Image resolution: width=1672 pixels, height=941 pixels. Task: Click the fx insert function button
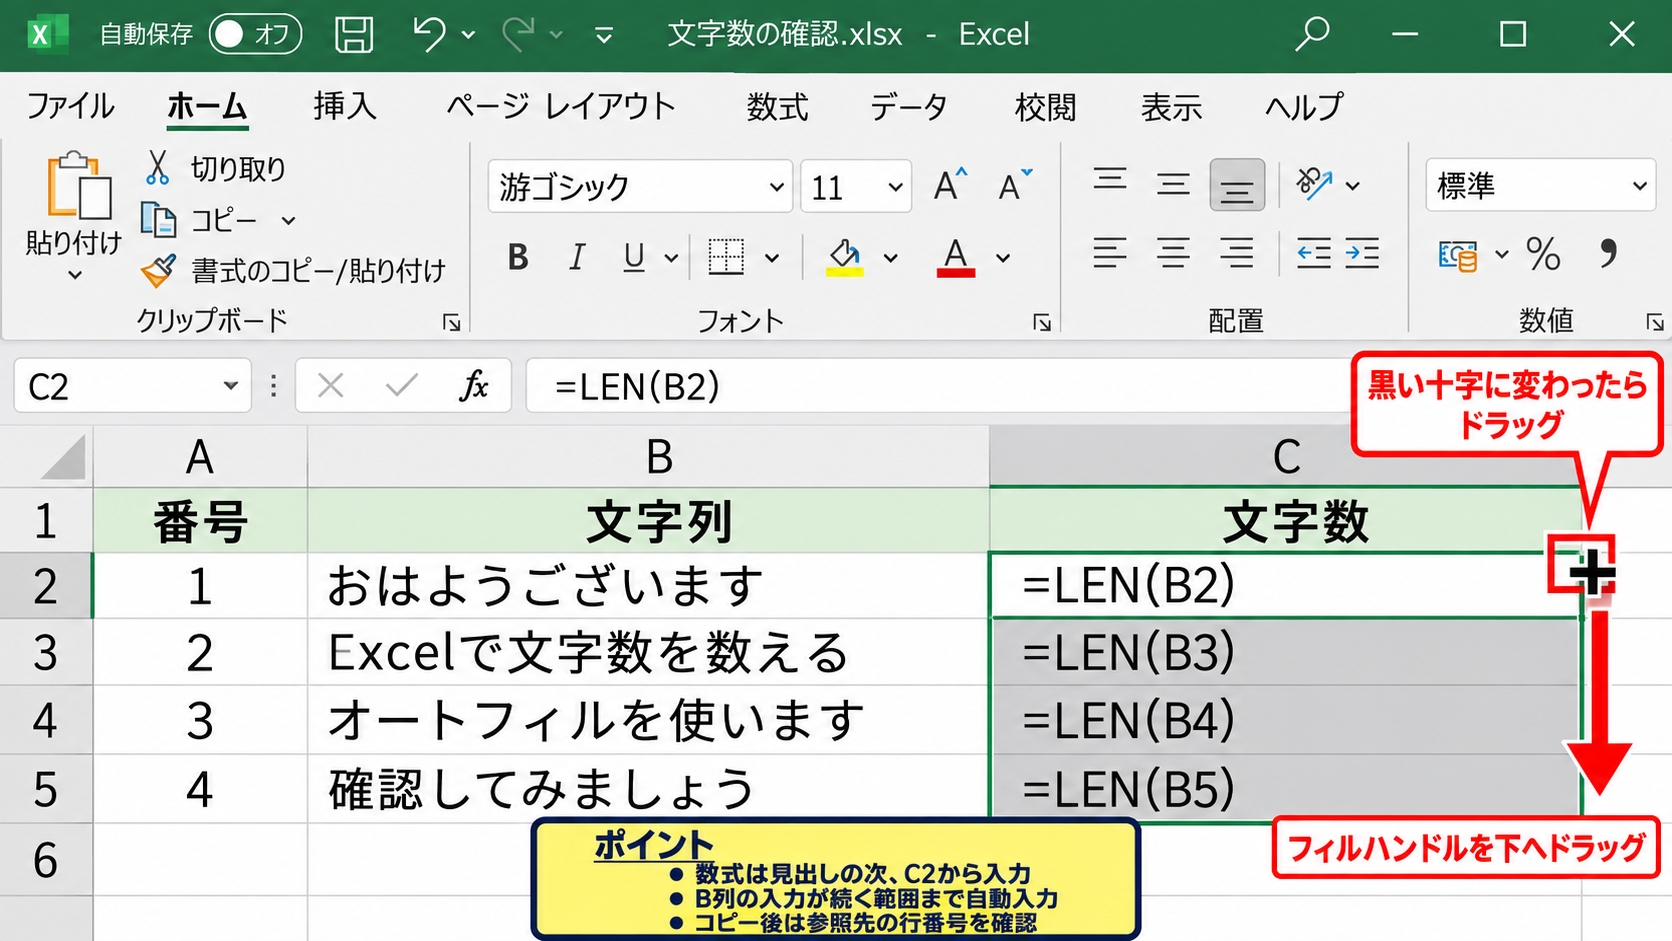pos(474,386)
